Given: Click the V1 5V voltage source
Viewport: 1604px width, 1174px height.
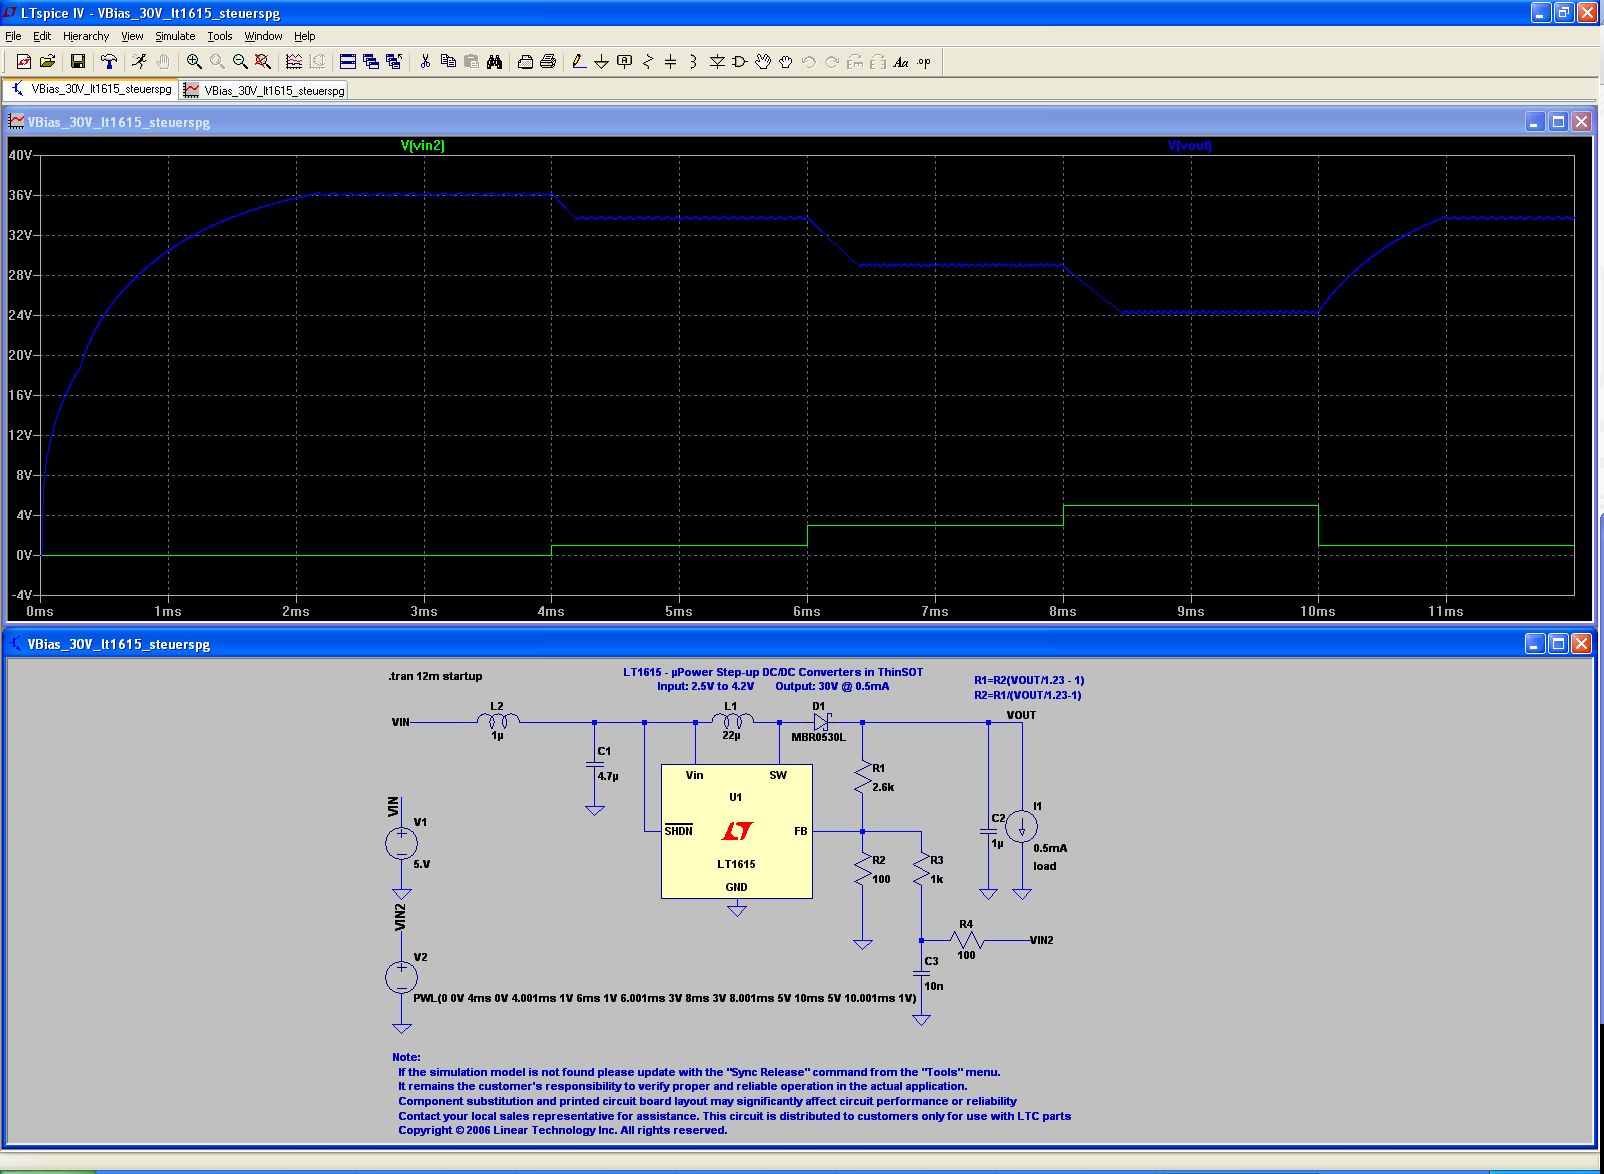Looking at the screenshot, I should point(402,843).
